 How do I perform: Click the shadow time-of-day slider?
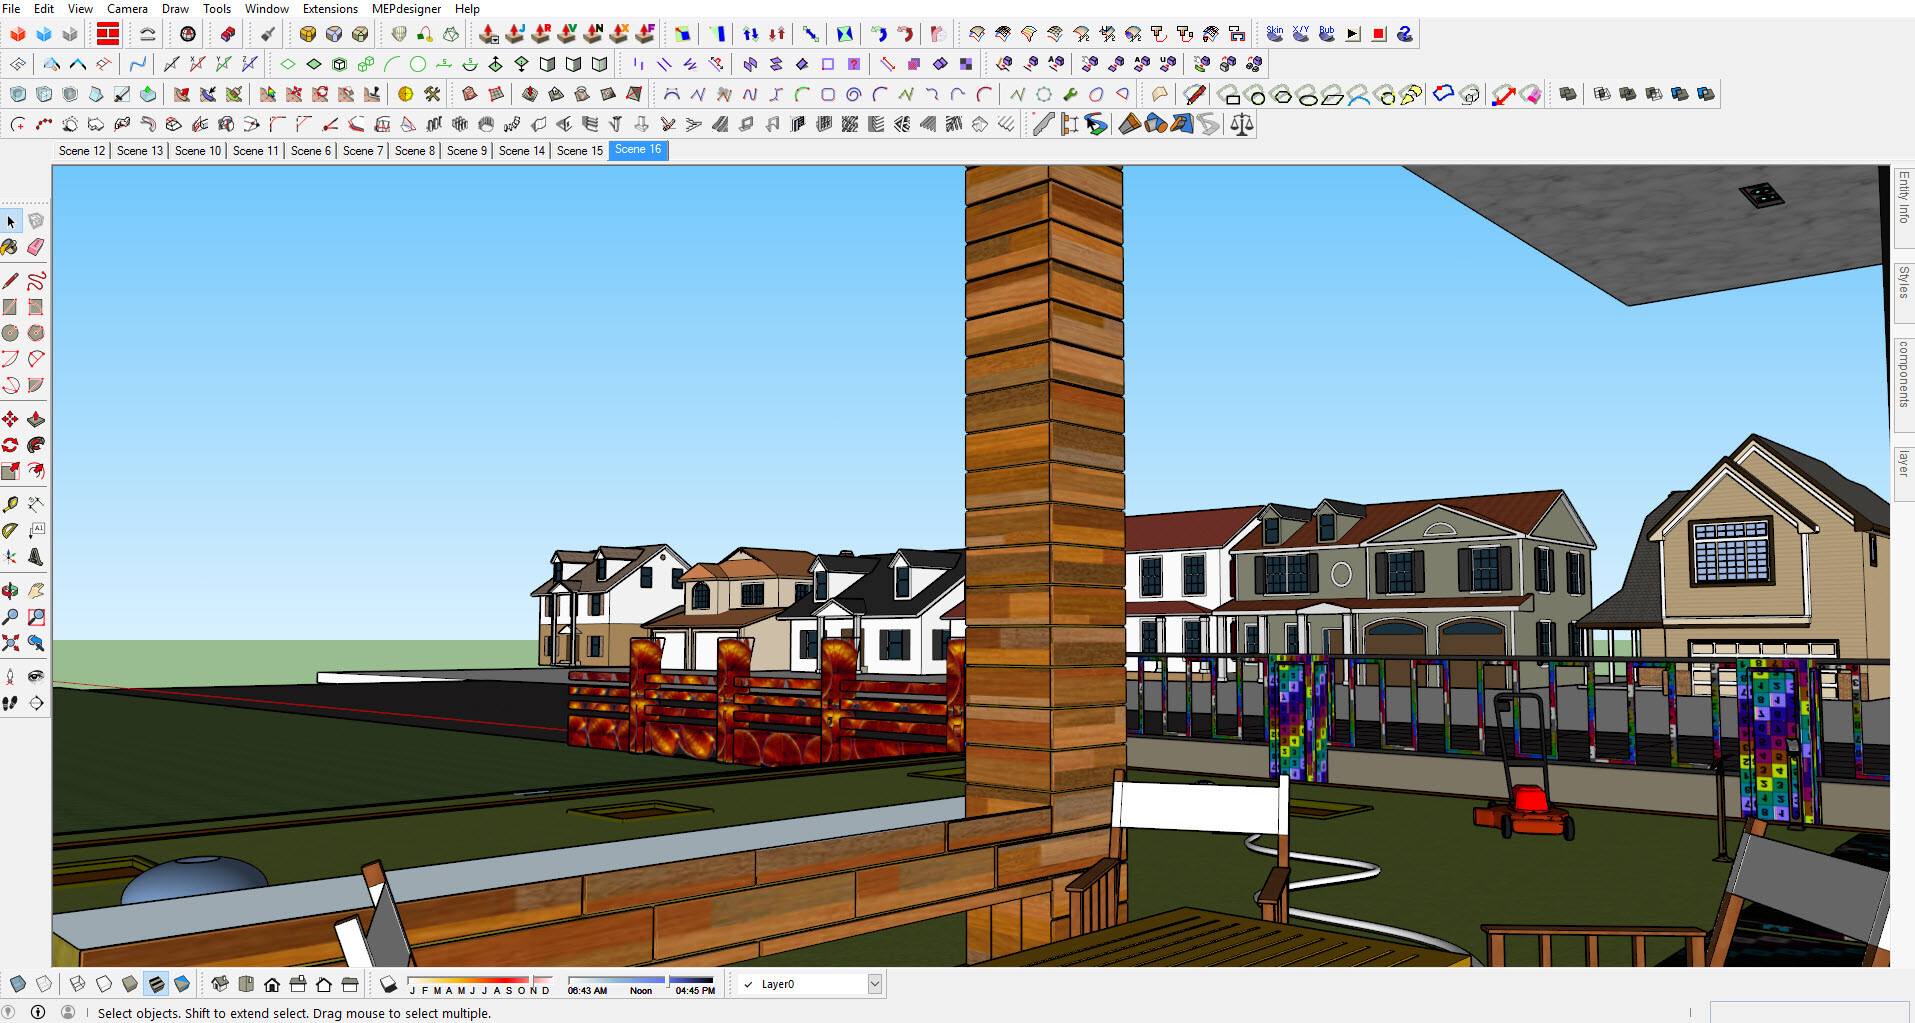(x=640, y=981)
